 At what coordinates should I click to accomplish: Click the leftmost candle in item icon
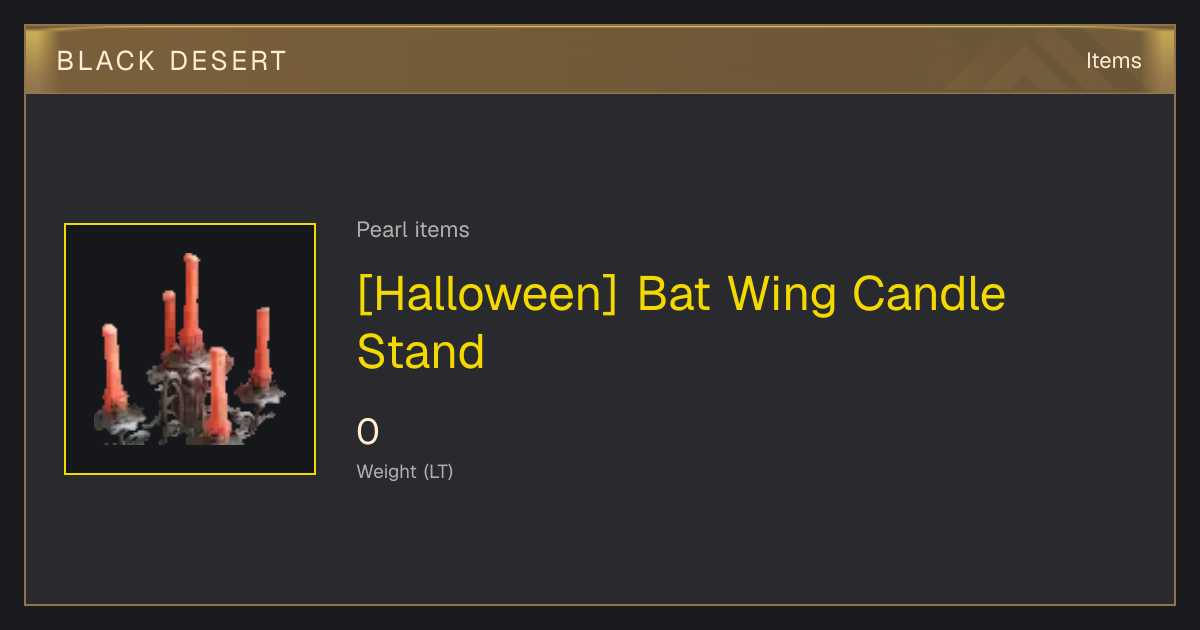tap(111, 366)
